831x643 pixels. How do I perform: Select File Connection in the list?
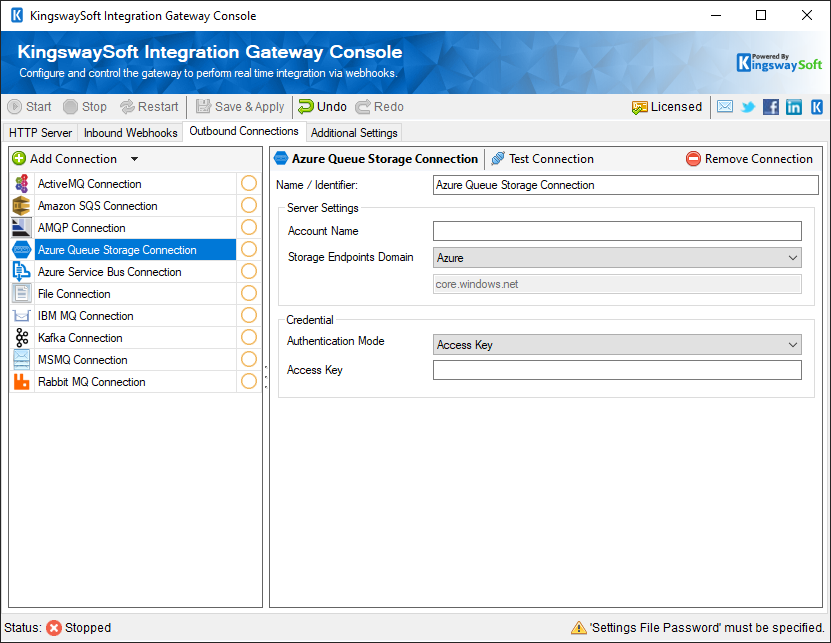click(135, 294)
